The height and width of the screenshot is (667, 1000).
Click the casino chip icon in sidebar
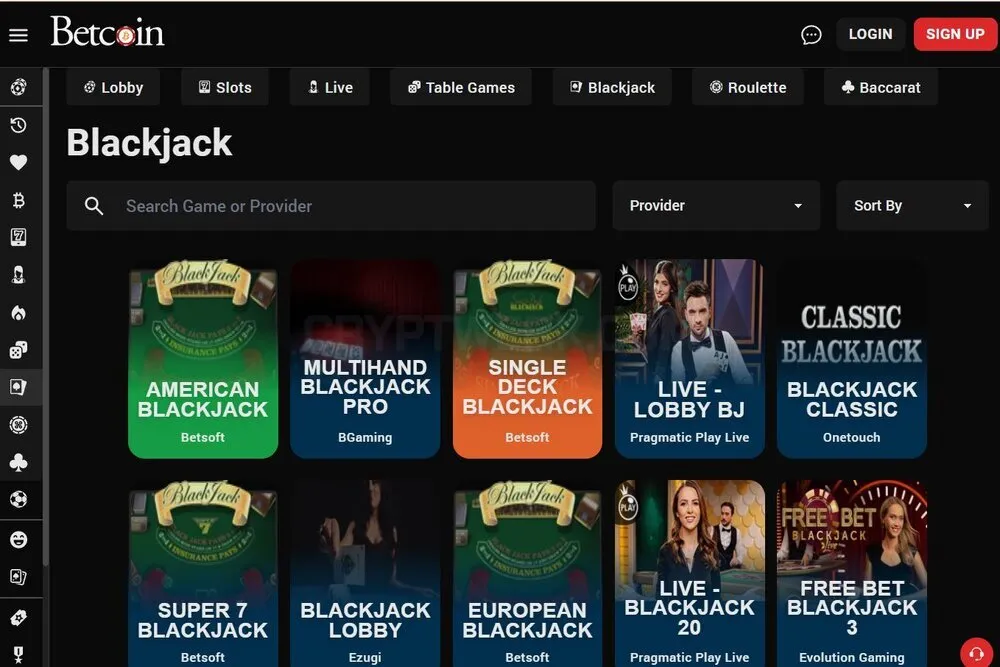(x=18, y=87)
